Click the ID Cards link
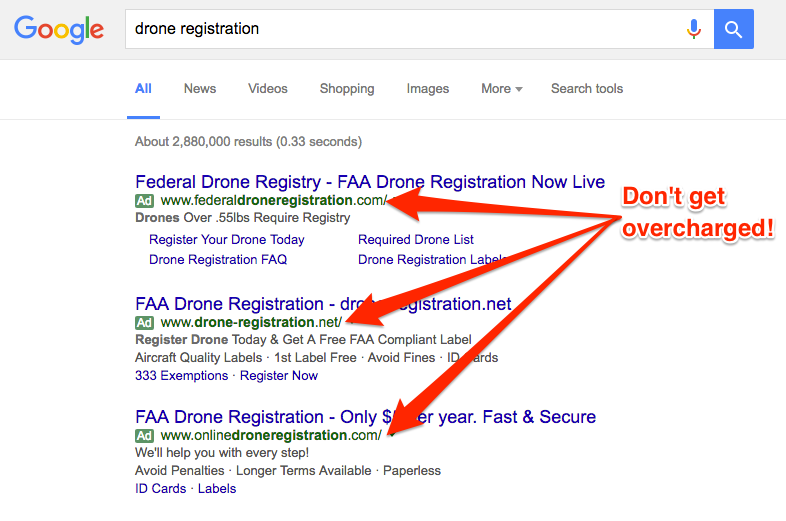This screenshot has width=786, height=521. click(160, 488)
